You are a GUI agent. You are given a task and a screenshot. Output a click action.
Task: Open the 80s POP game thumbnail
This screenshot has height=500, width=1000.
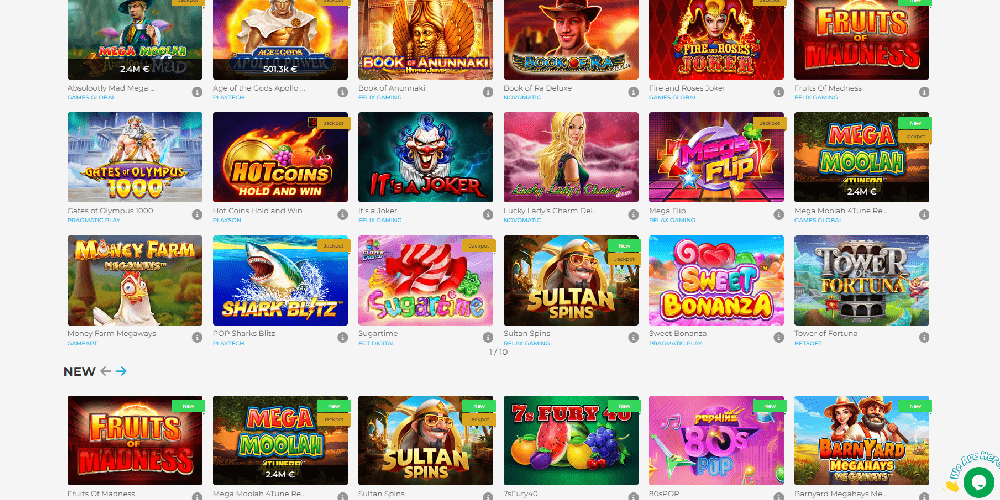[x=716, y=441]
